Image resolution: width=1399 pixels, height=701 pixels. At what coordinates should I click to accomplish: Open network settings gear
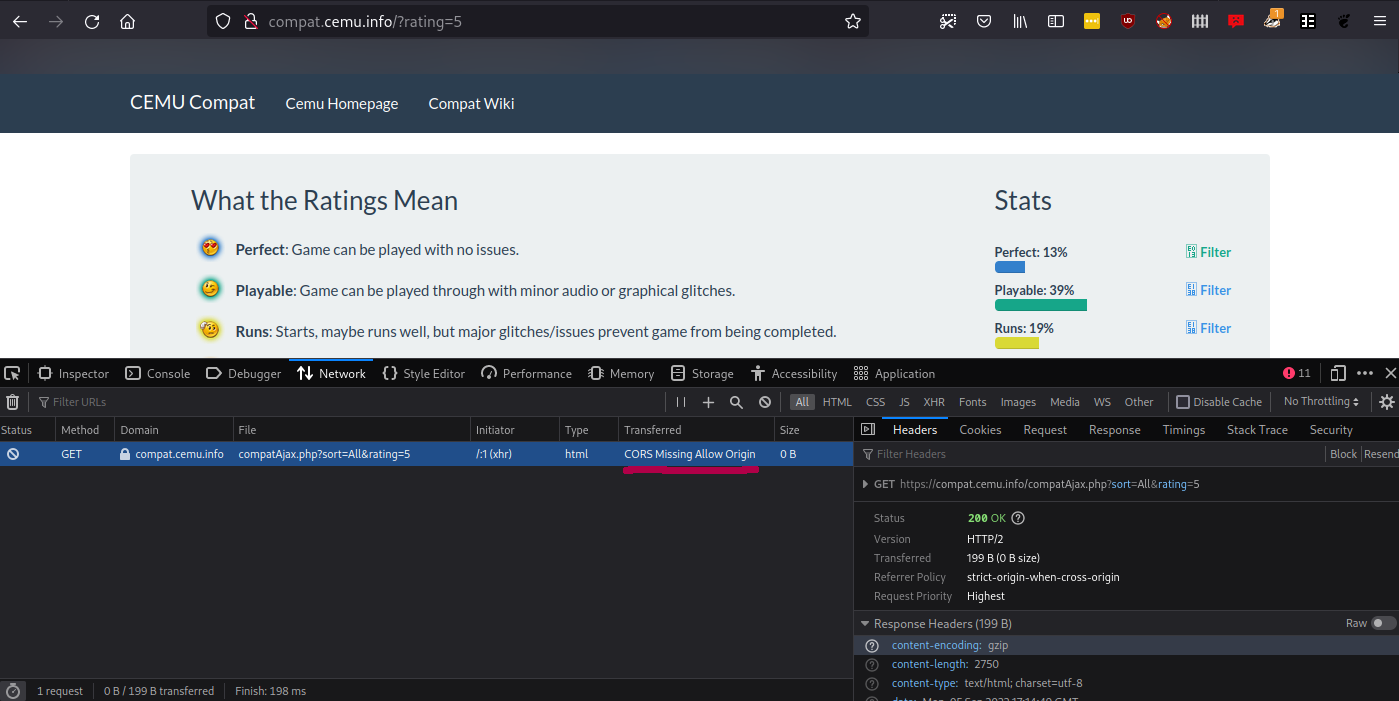(x=1386, y=402)
